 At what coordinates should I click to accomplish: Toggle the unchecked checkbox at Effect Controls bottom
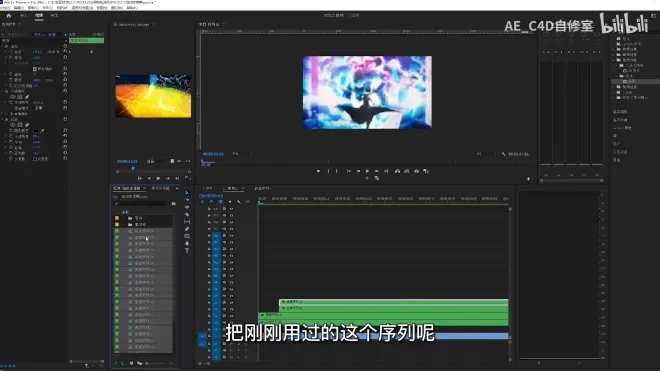pyautogui.click(x=35, y=159)
